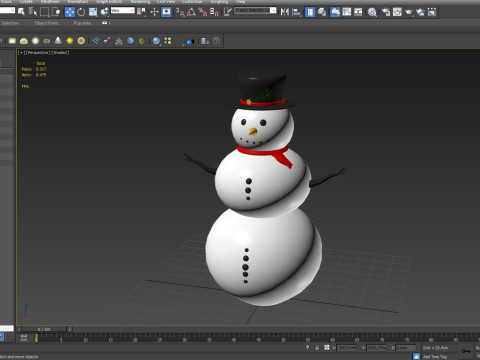Open the [Shaded] viewport menu
Image resolution: width=480 pixels, height=360 pixels.
click(60, 53)
